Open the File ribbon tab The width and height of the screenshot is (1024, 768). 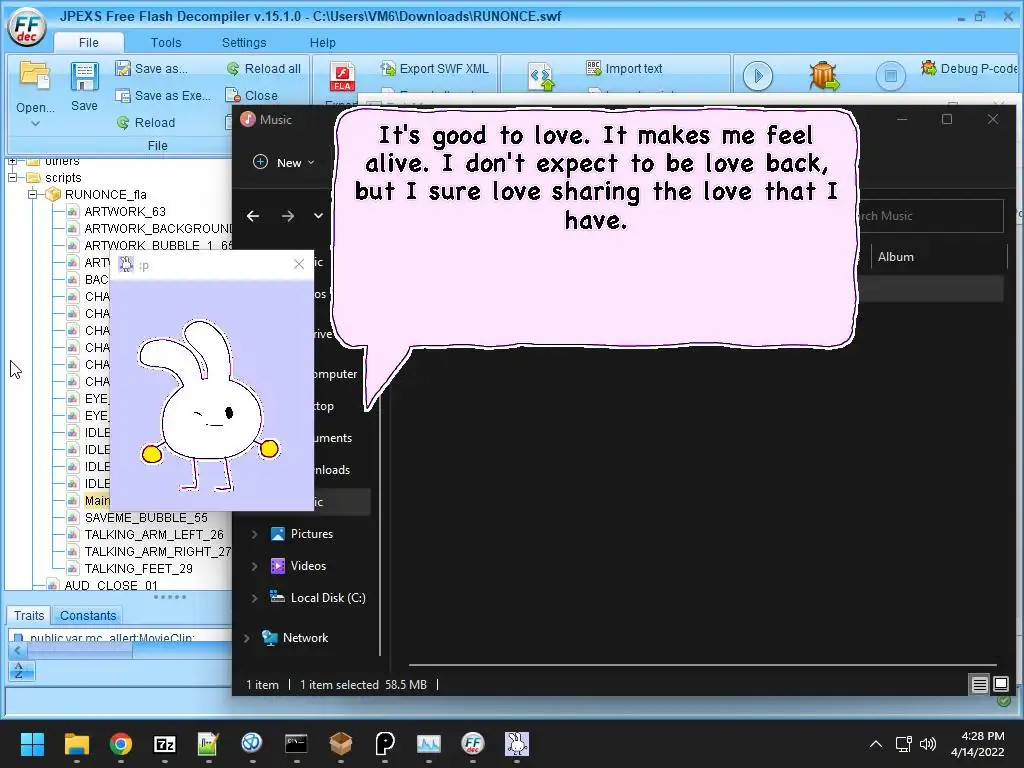tap(88, 42)
